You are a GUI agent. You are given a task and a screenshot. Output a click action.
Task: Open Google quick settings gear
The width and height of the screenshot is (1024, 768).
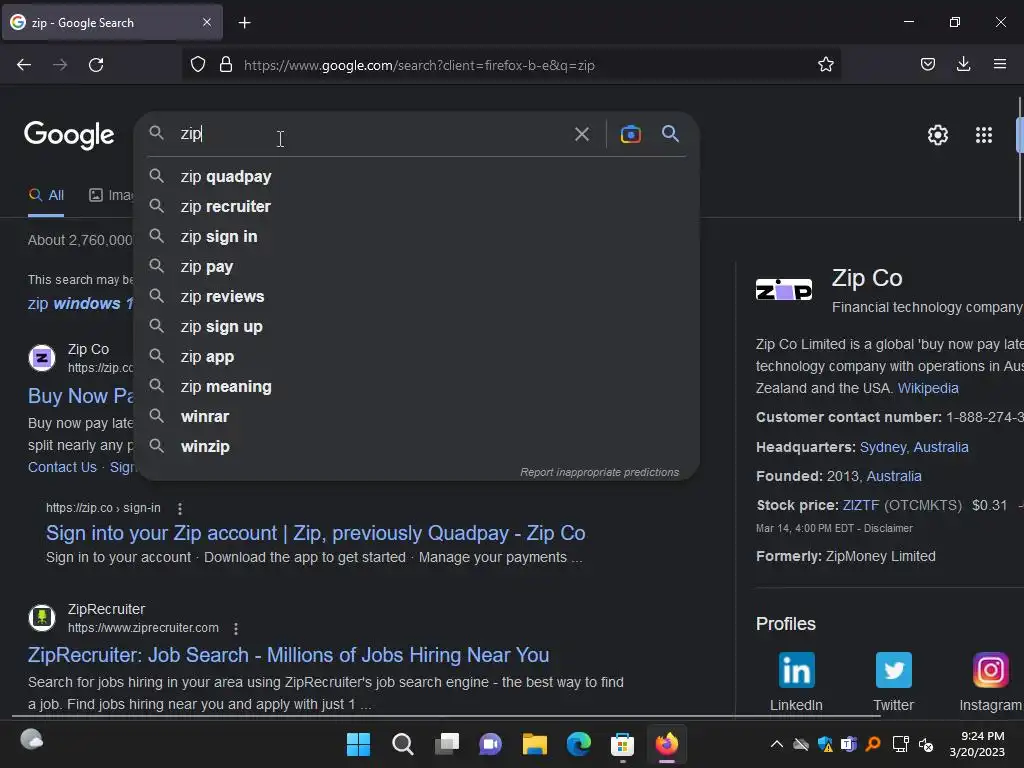pos(938,135)
